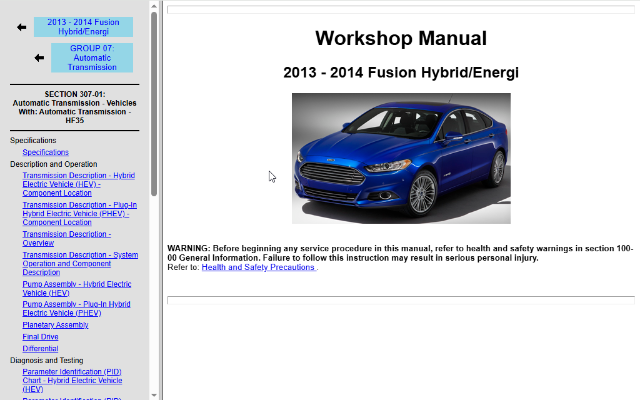Open the Differential link
Image resolution: width=640 pixels, height=400 pixels.
click(40, 349)
